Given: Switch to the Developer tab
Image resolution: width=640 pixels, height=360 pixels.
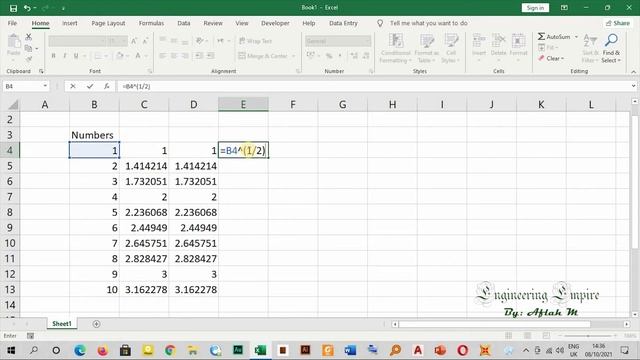Looking at the screenshot, I should point(275,23).
